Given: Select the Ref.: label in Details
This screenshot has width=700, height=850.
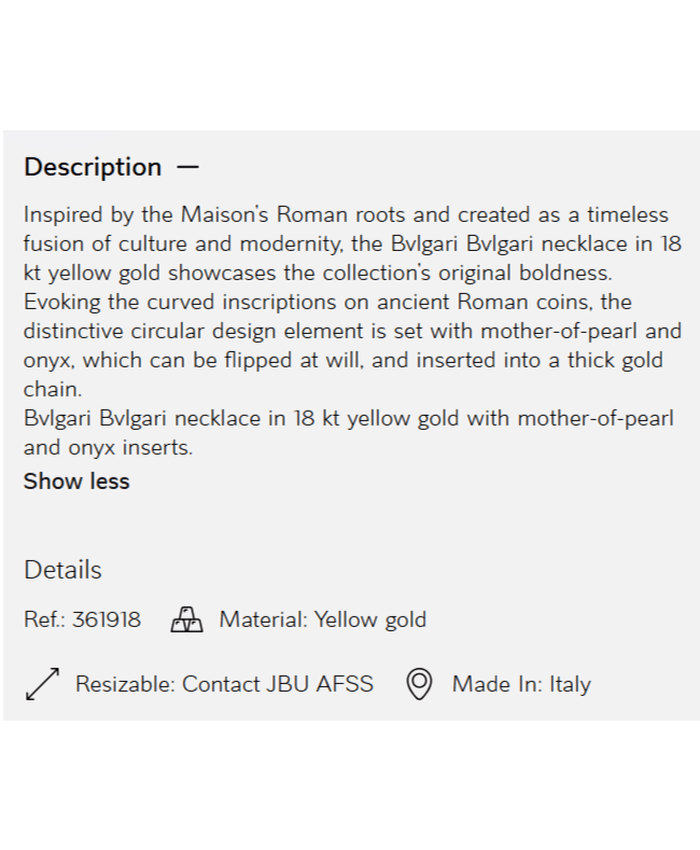Looking at the screenshot, I should pyautogui.click(x=45, y=620).
